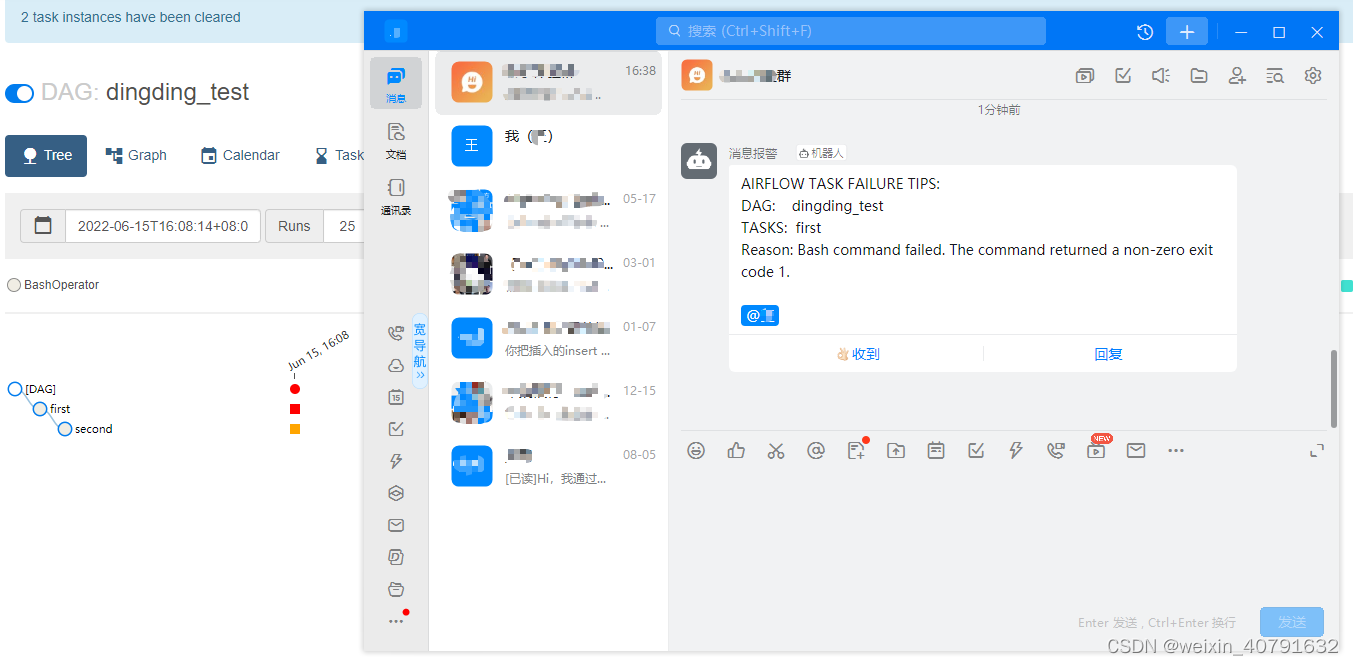Open the conversation dated 01-07
Viewport: 1353px width, 665px height.
pos(548,338)
